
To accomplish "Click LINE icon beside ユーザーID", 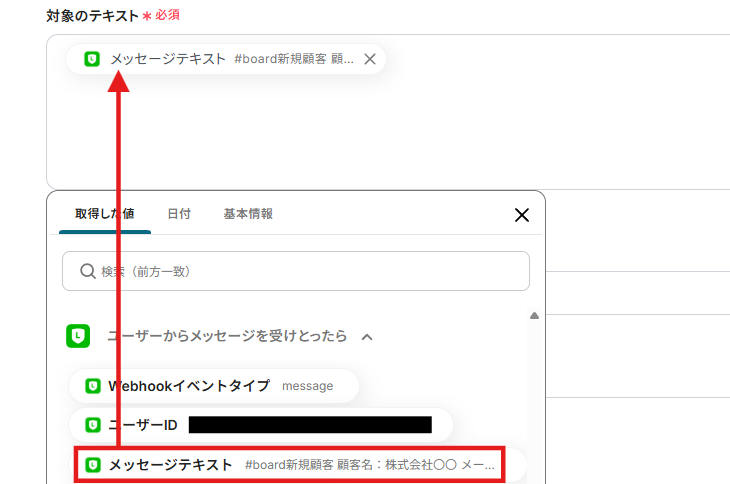I will 93,425.
